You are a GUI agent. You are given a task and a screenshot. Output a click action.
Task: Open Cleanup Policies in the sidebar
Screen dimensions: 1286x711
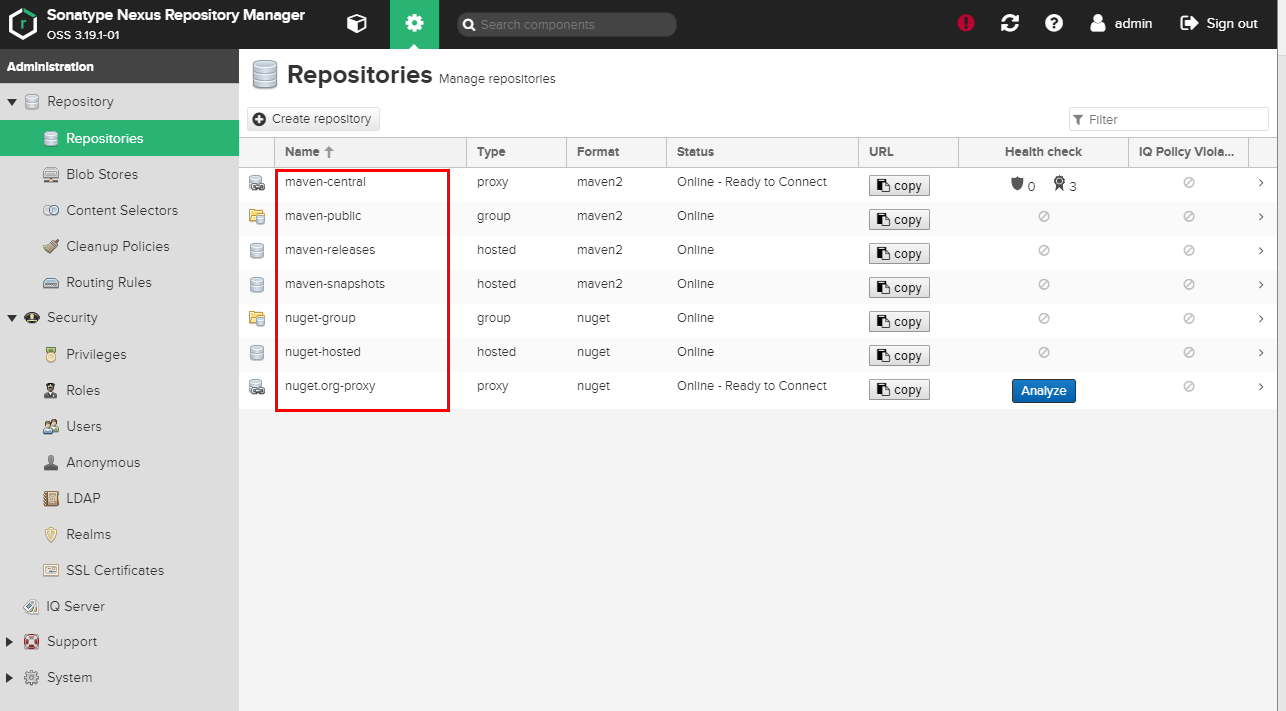(x=120, y=246)
